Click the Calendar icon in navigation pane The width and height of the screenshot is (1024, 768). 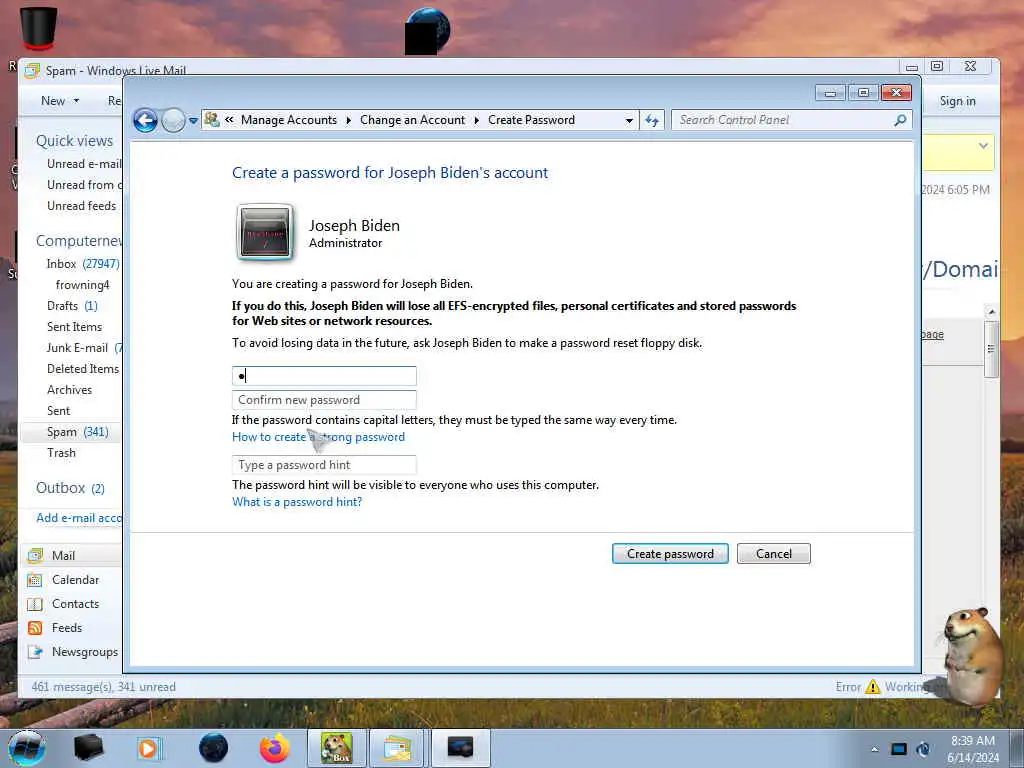(x=35, y=580)
